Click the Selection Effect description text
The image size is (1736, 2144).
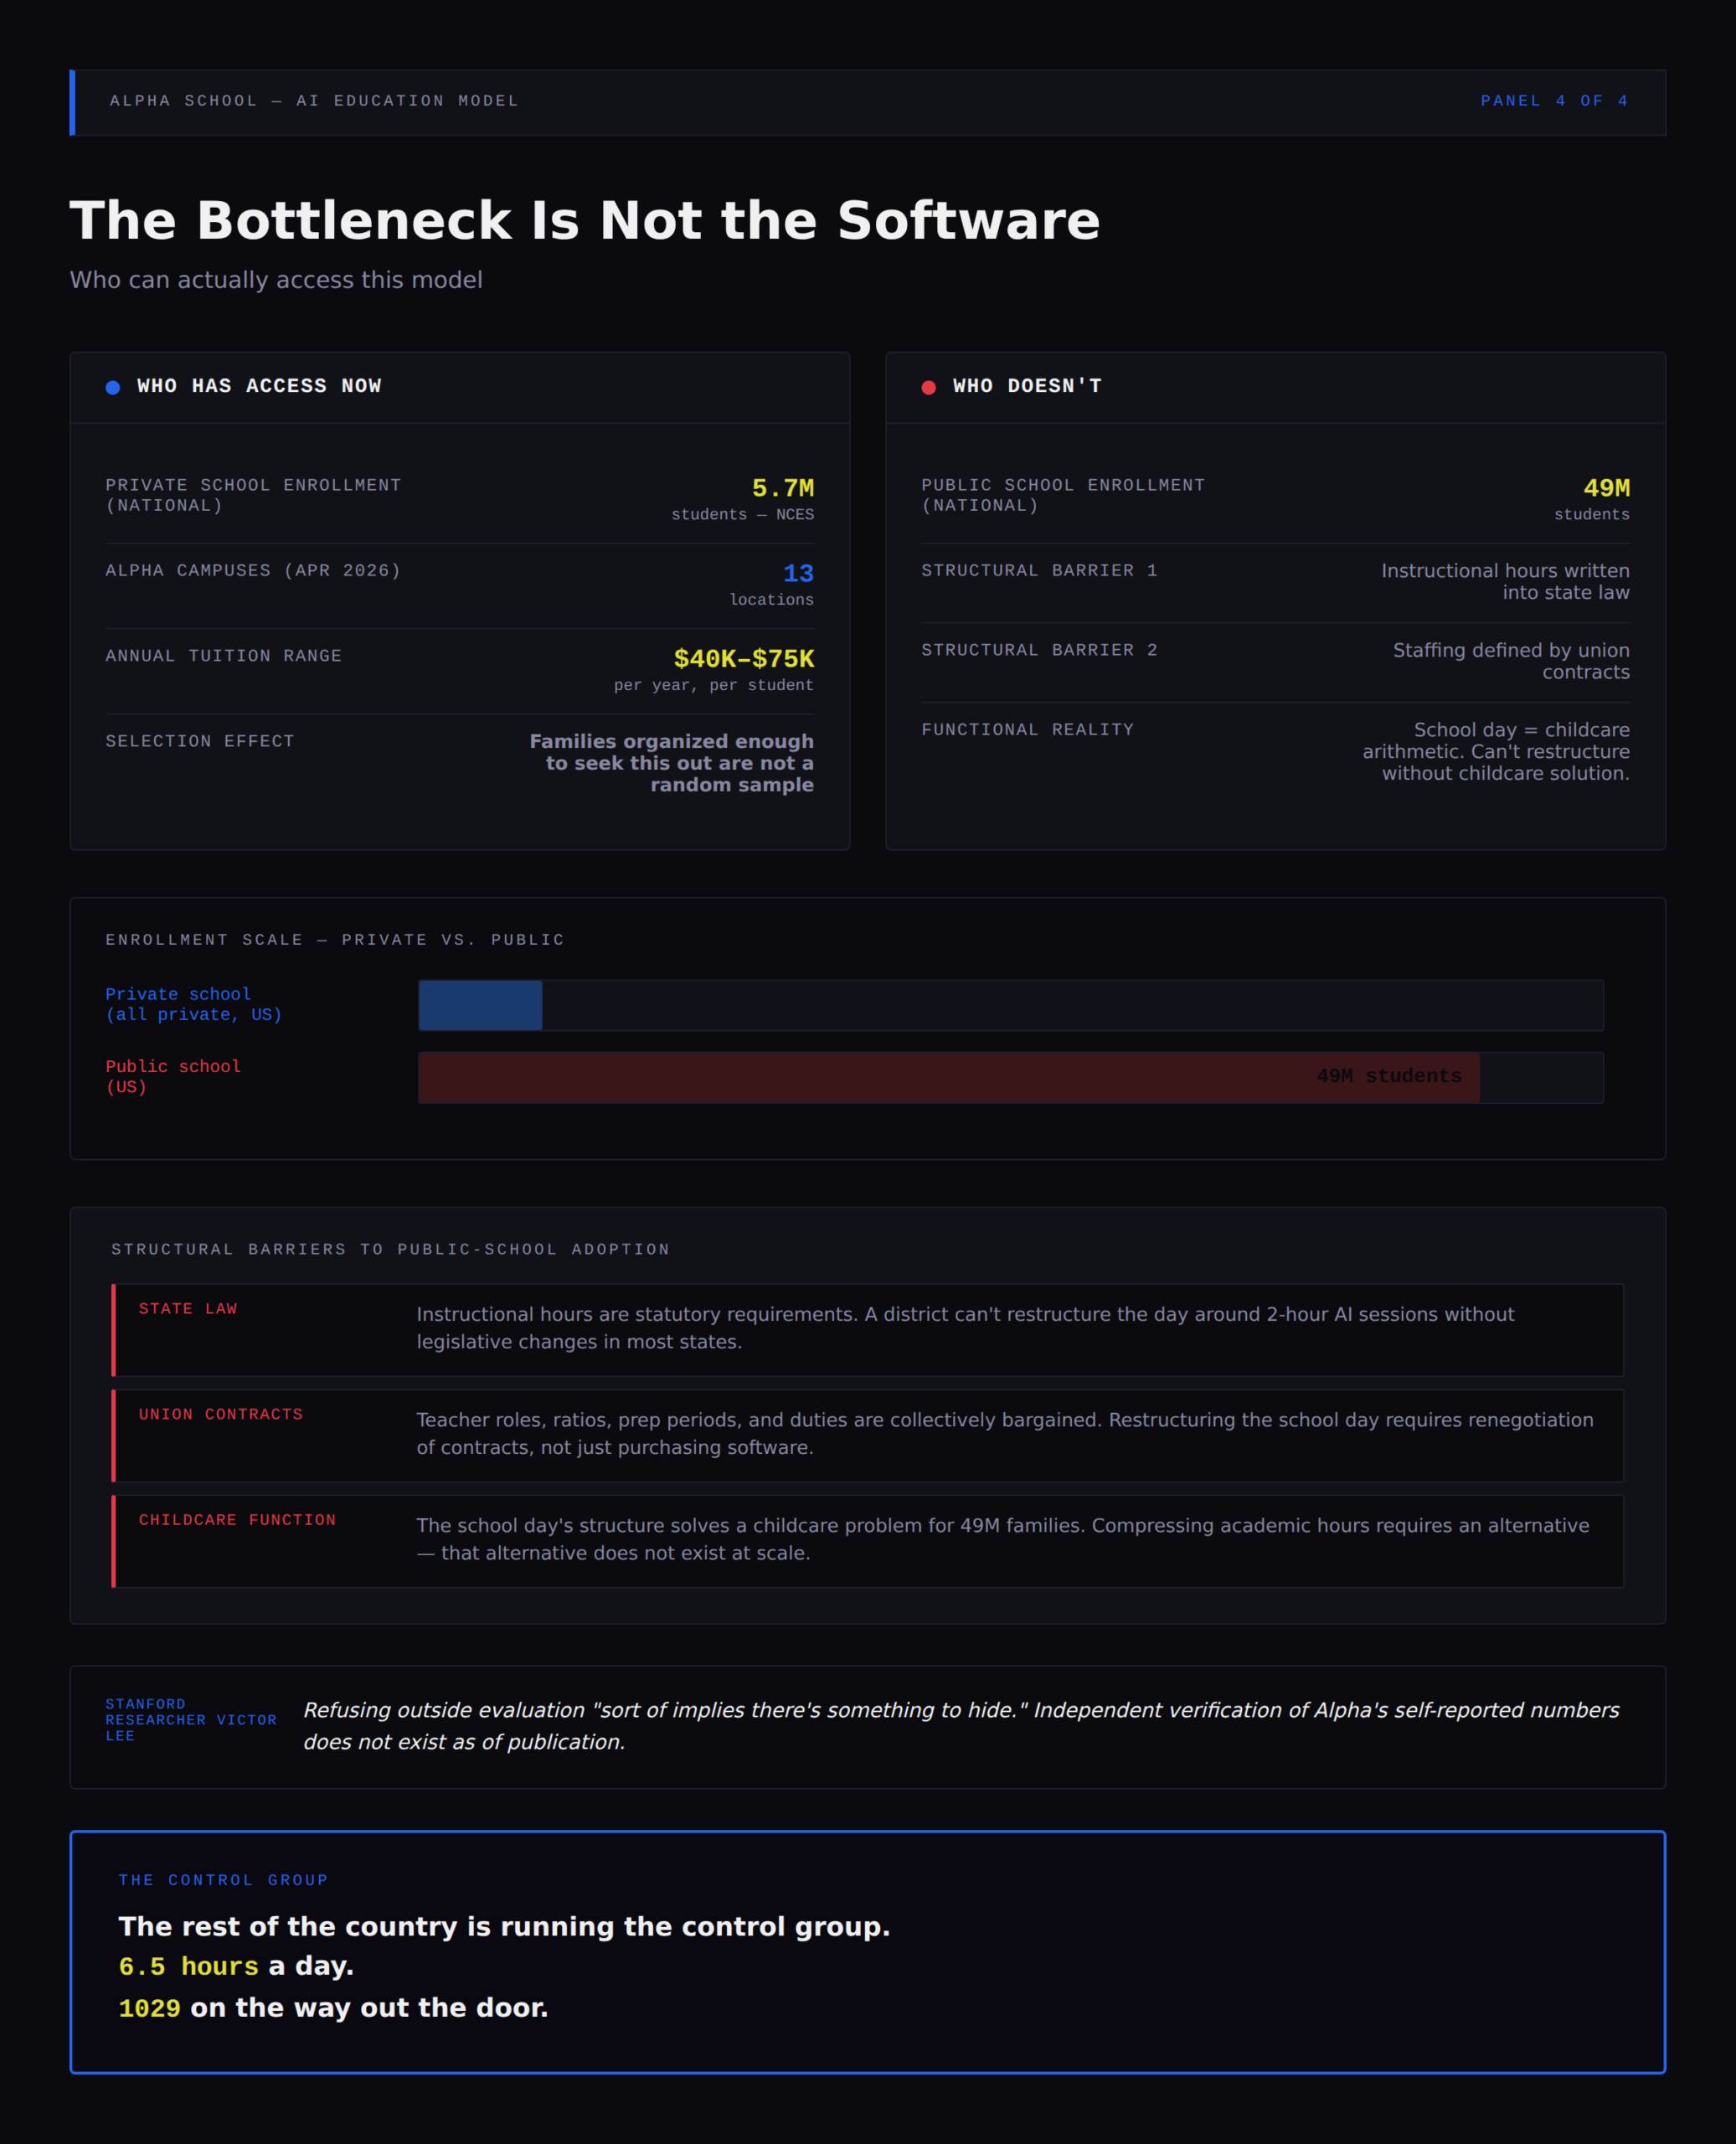coord(671,763)
